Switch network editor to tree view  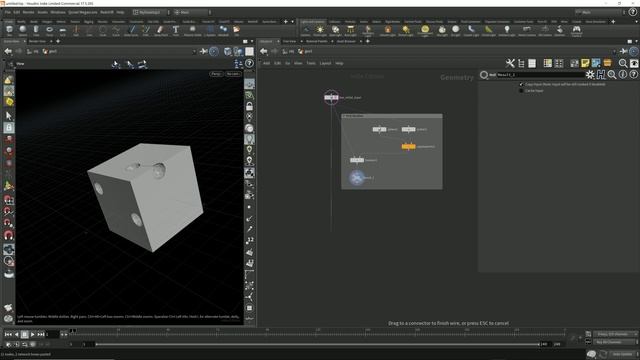coord(521,63)
